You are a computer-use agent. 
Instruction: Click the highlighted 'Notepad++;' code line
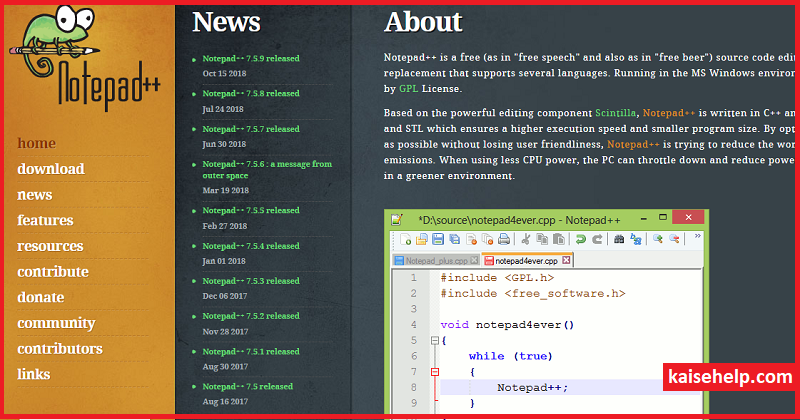(x=532, y=387)
